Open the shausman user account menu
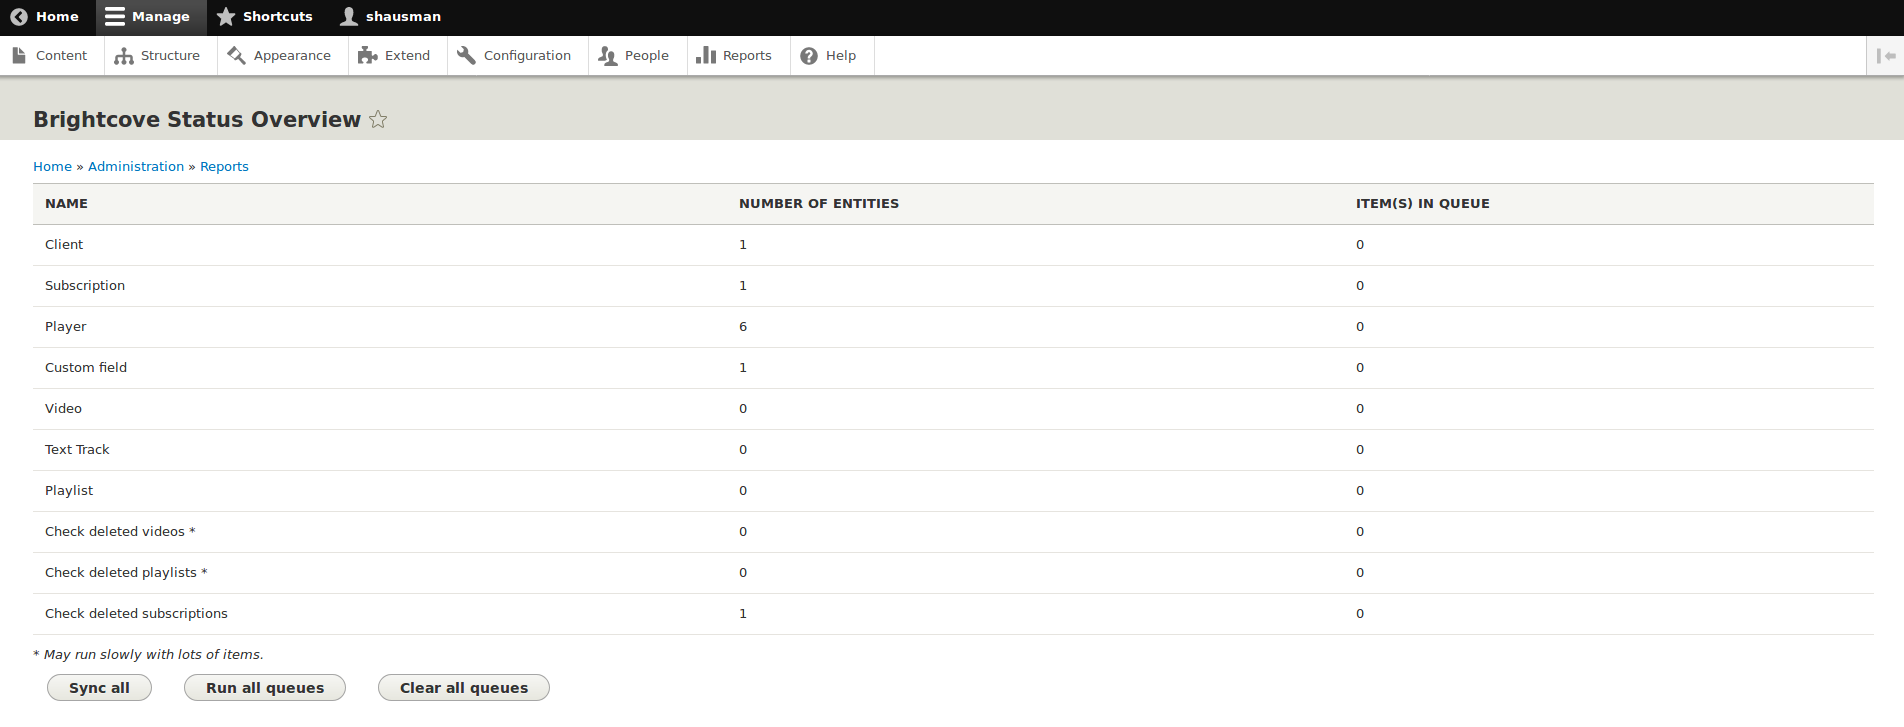The width and height of the screenshot is (1904, 727). pos(391,17)
